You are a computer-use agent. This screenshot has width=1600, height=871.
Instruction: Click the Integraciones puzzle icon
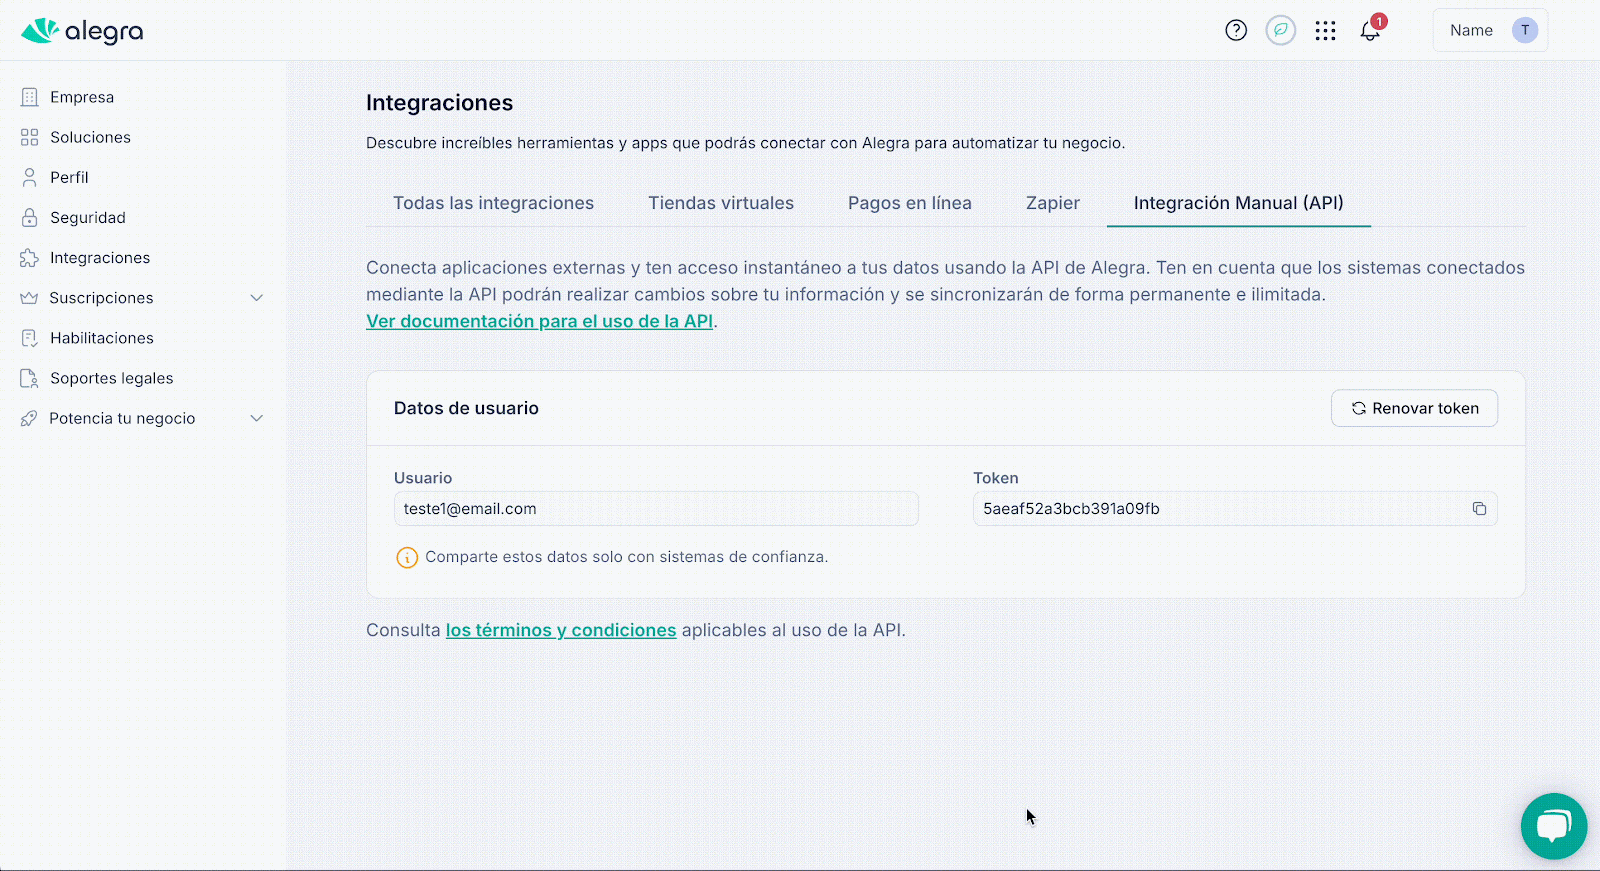pos(30,258)
